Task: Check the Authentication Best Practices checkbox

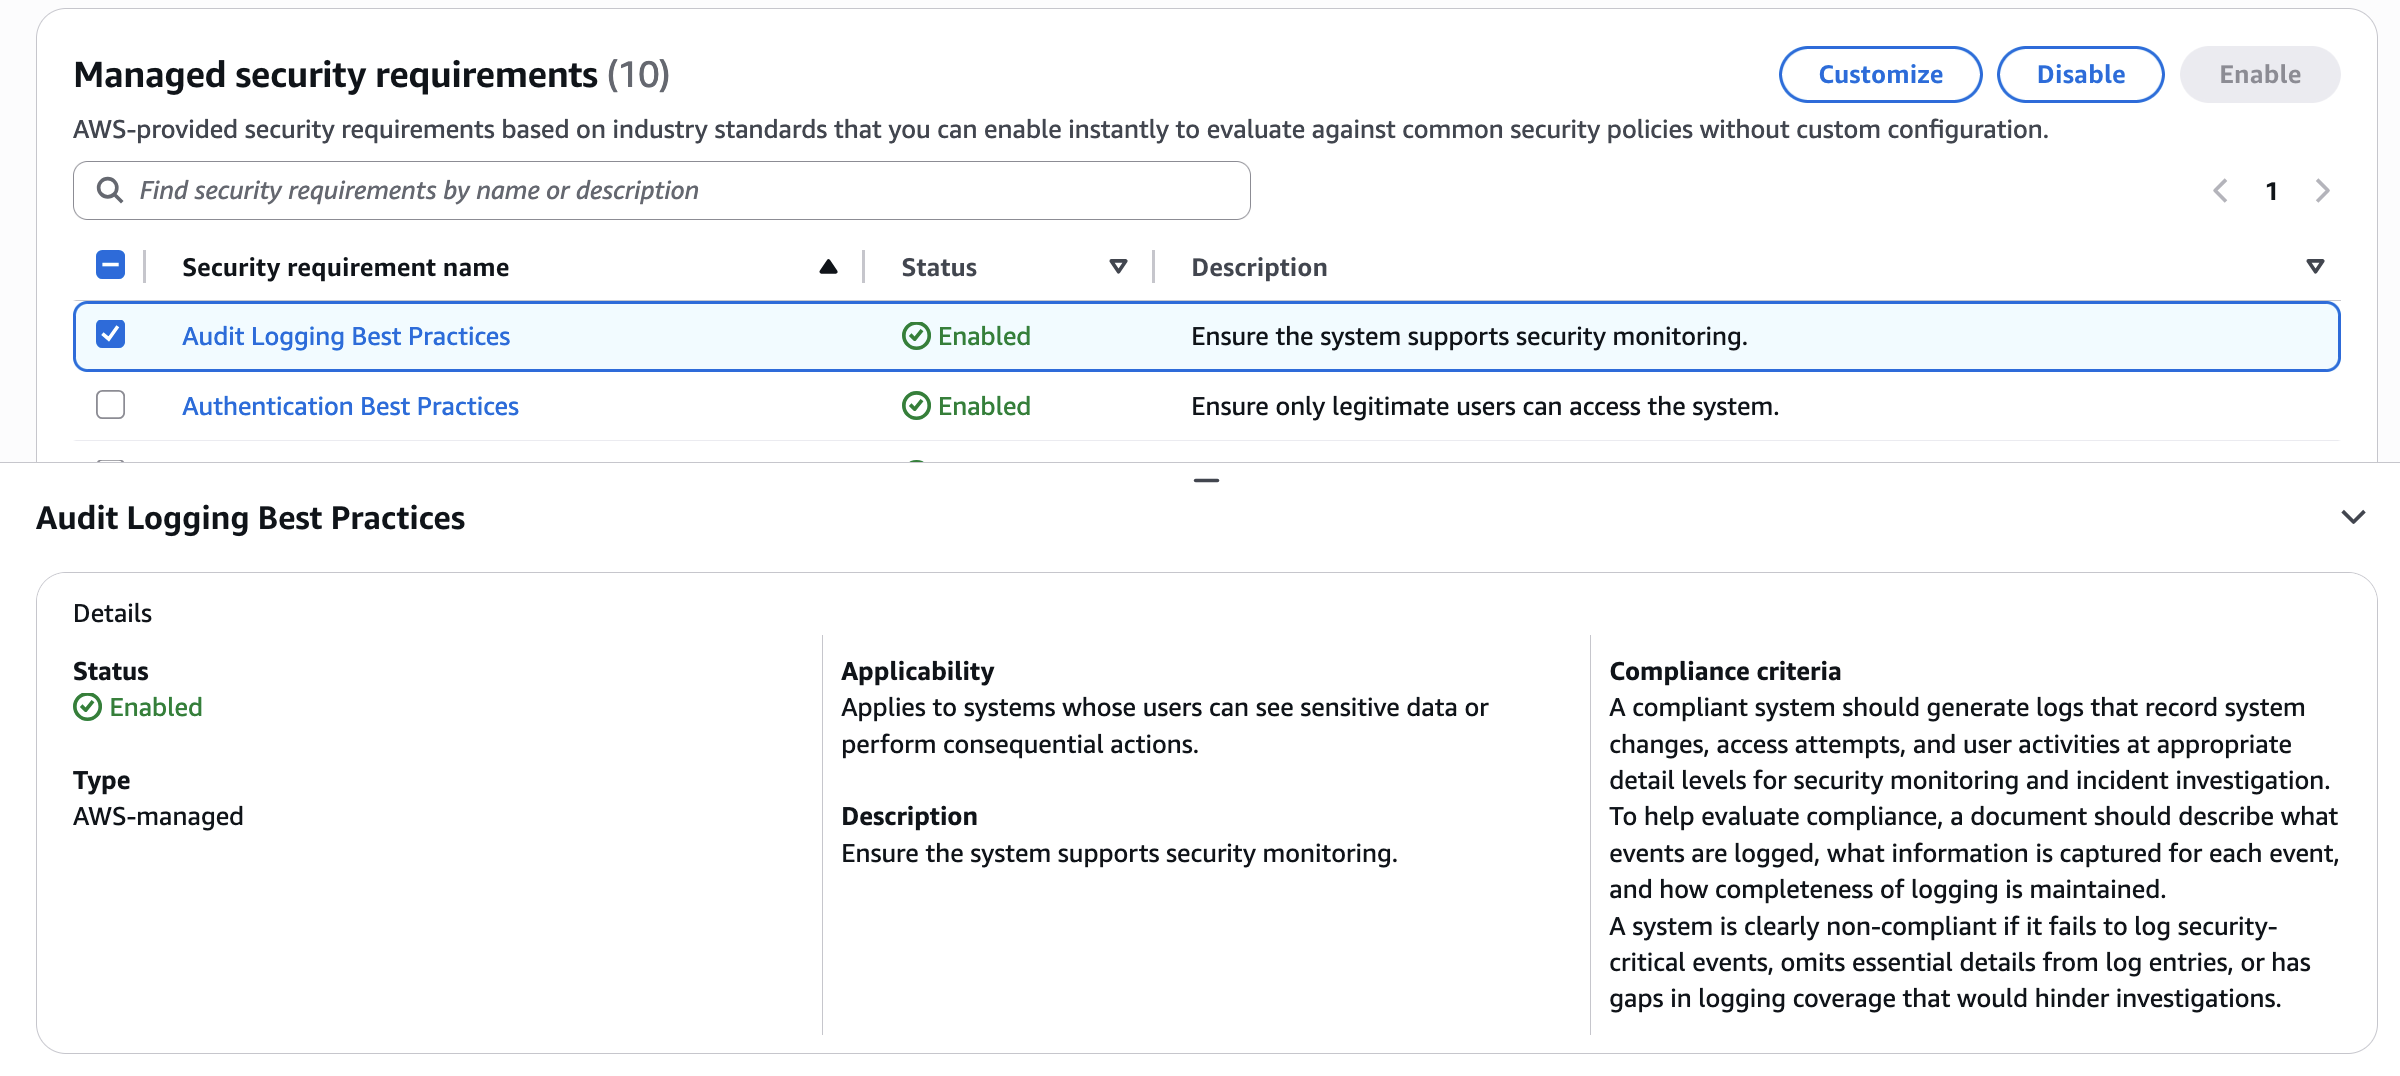Action: click(110, 405)
